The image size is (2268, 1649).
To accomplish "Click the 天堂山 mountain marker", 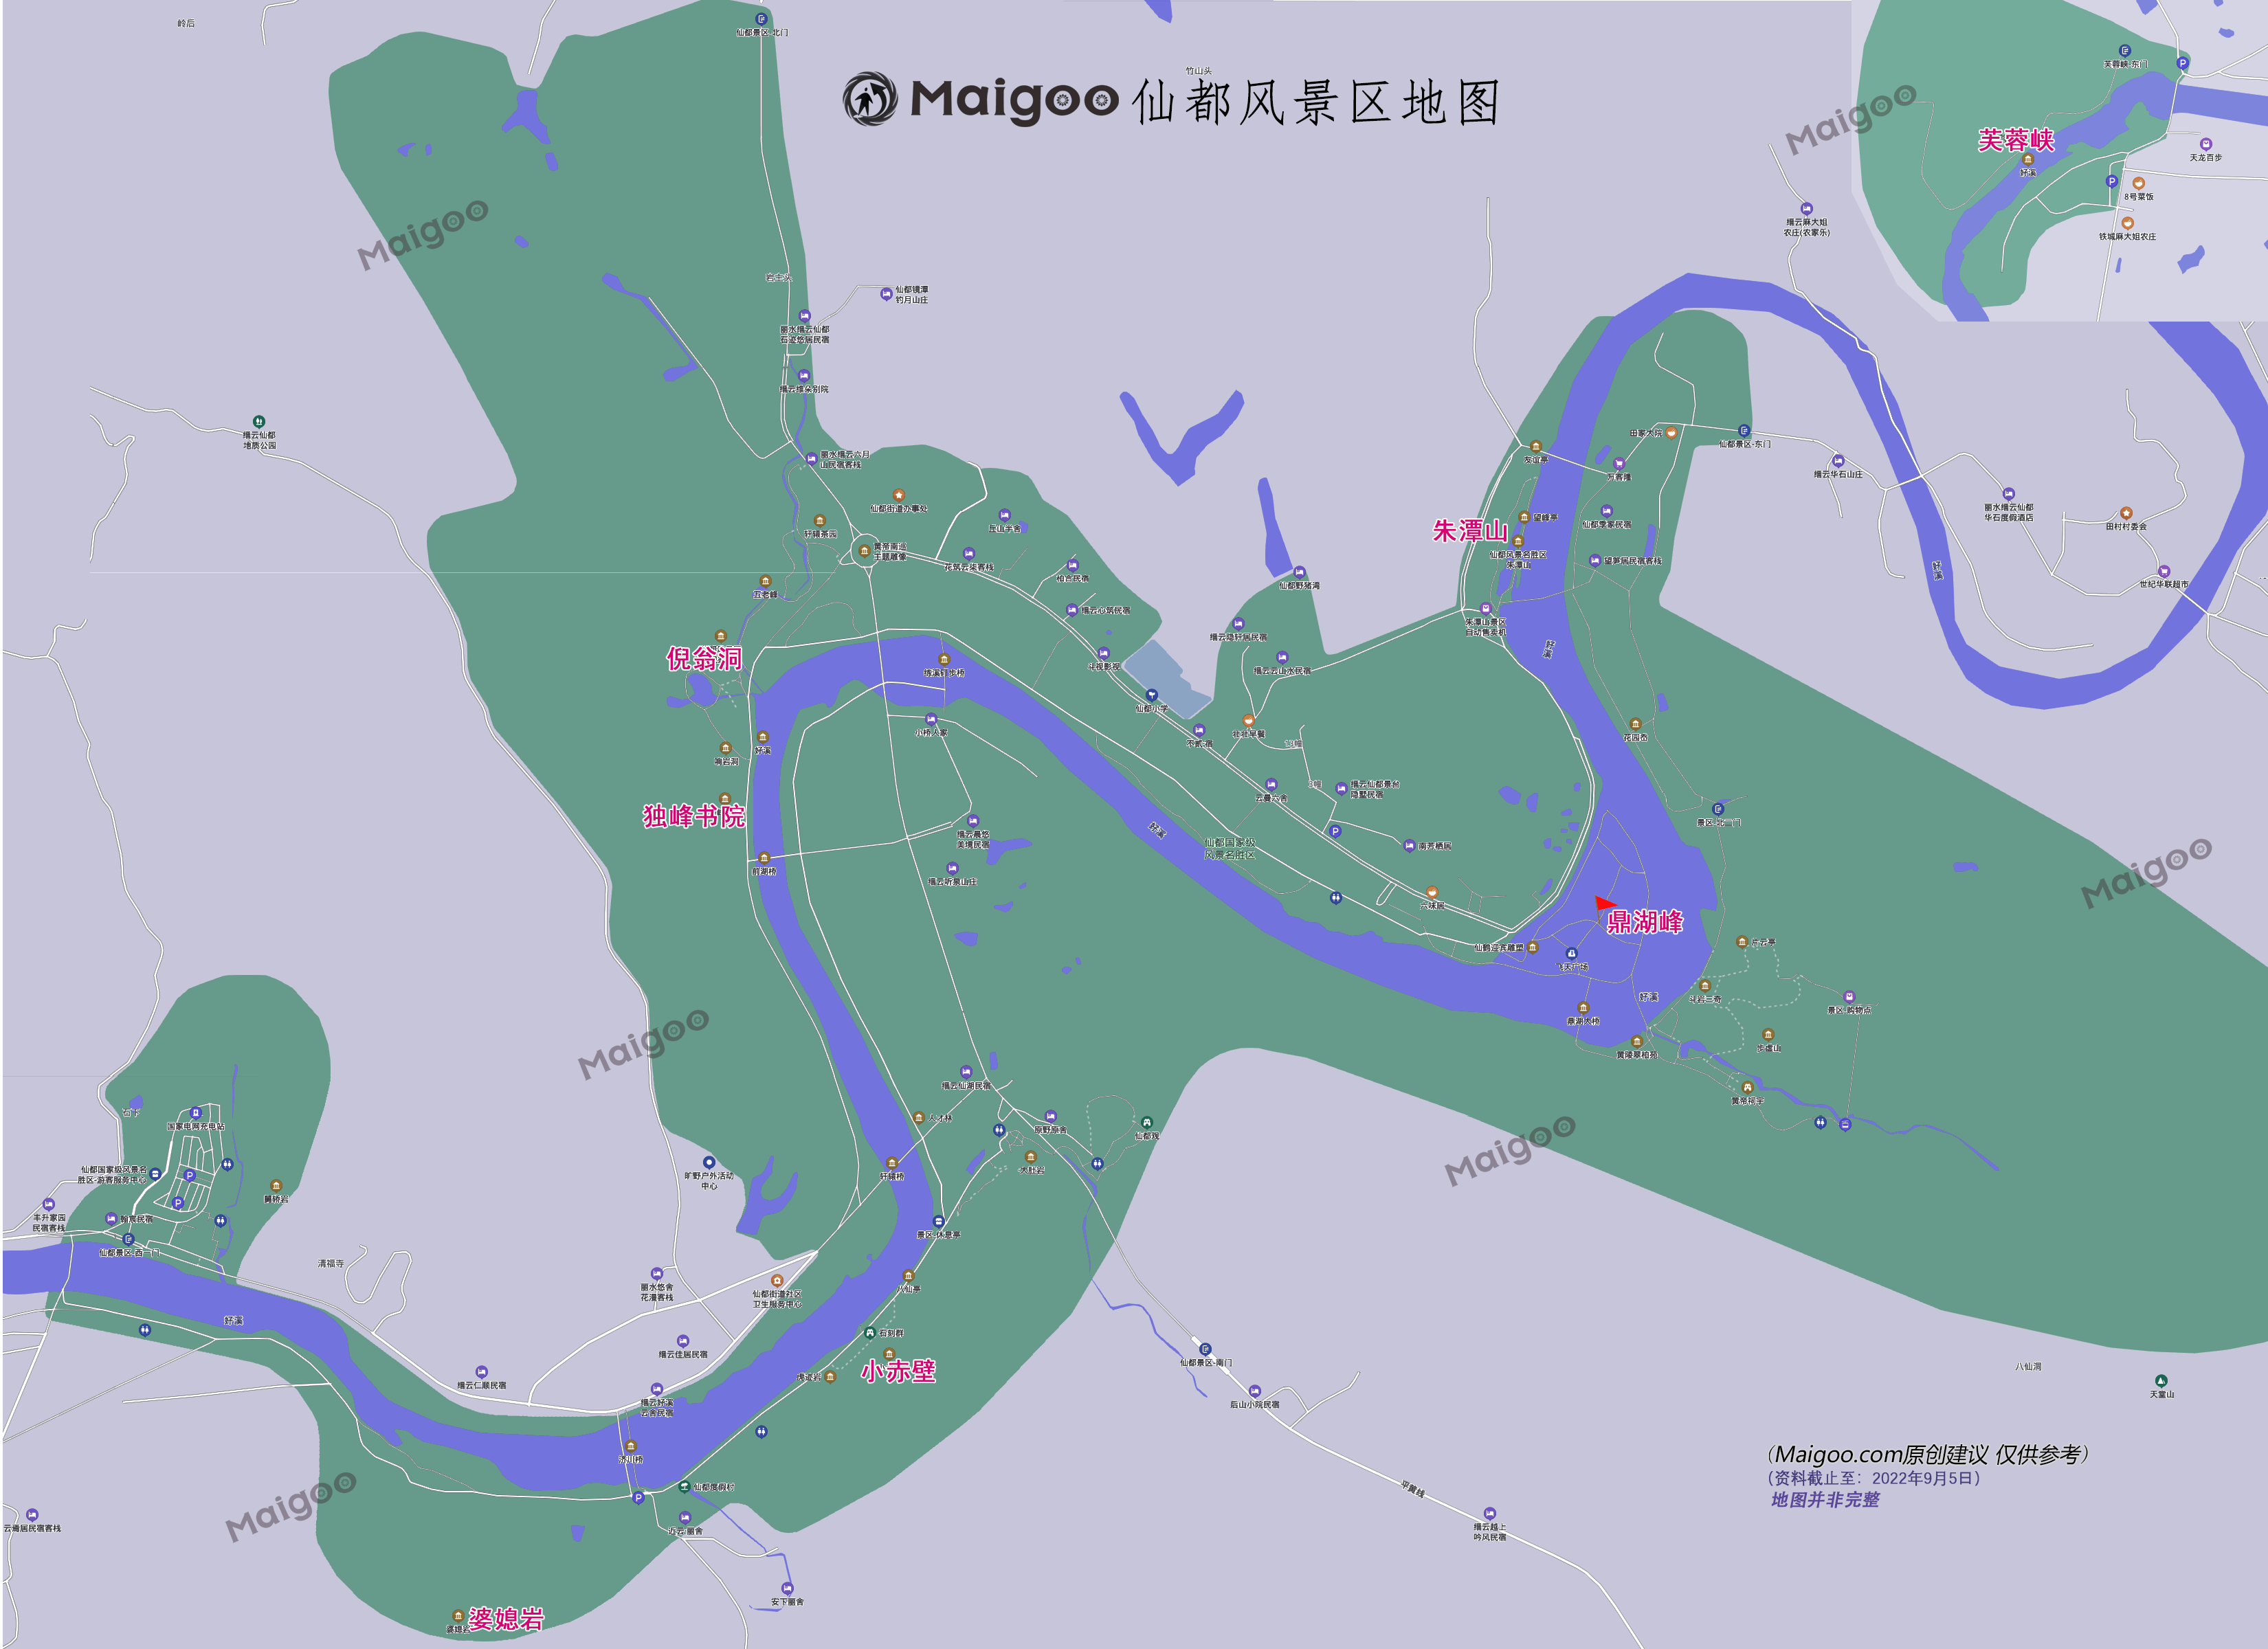I will click(2161, 1381).
